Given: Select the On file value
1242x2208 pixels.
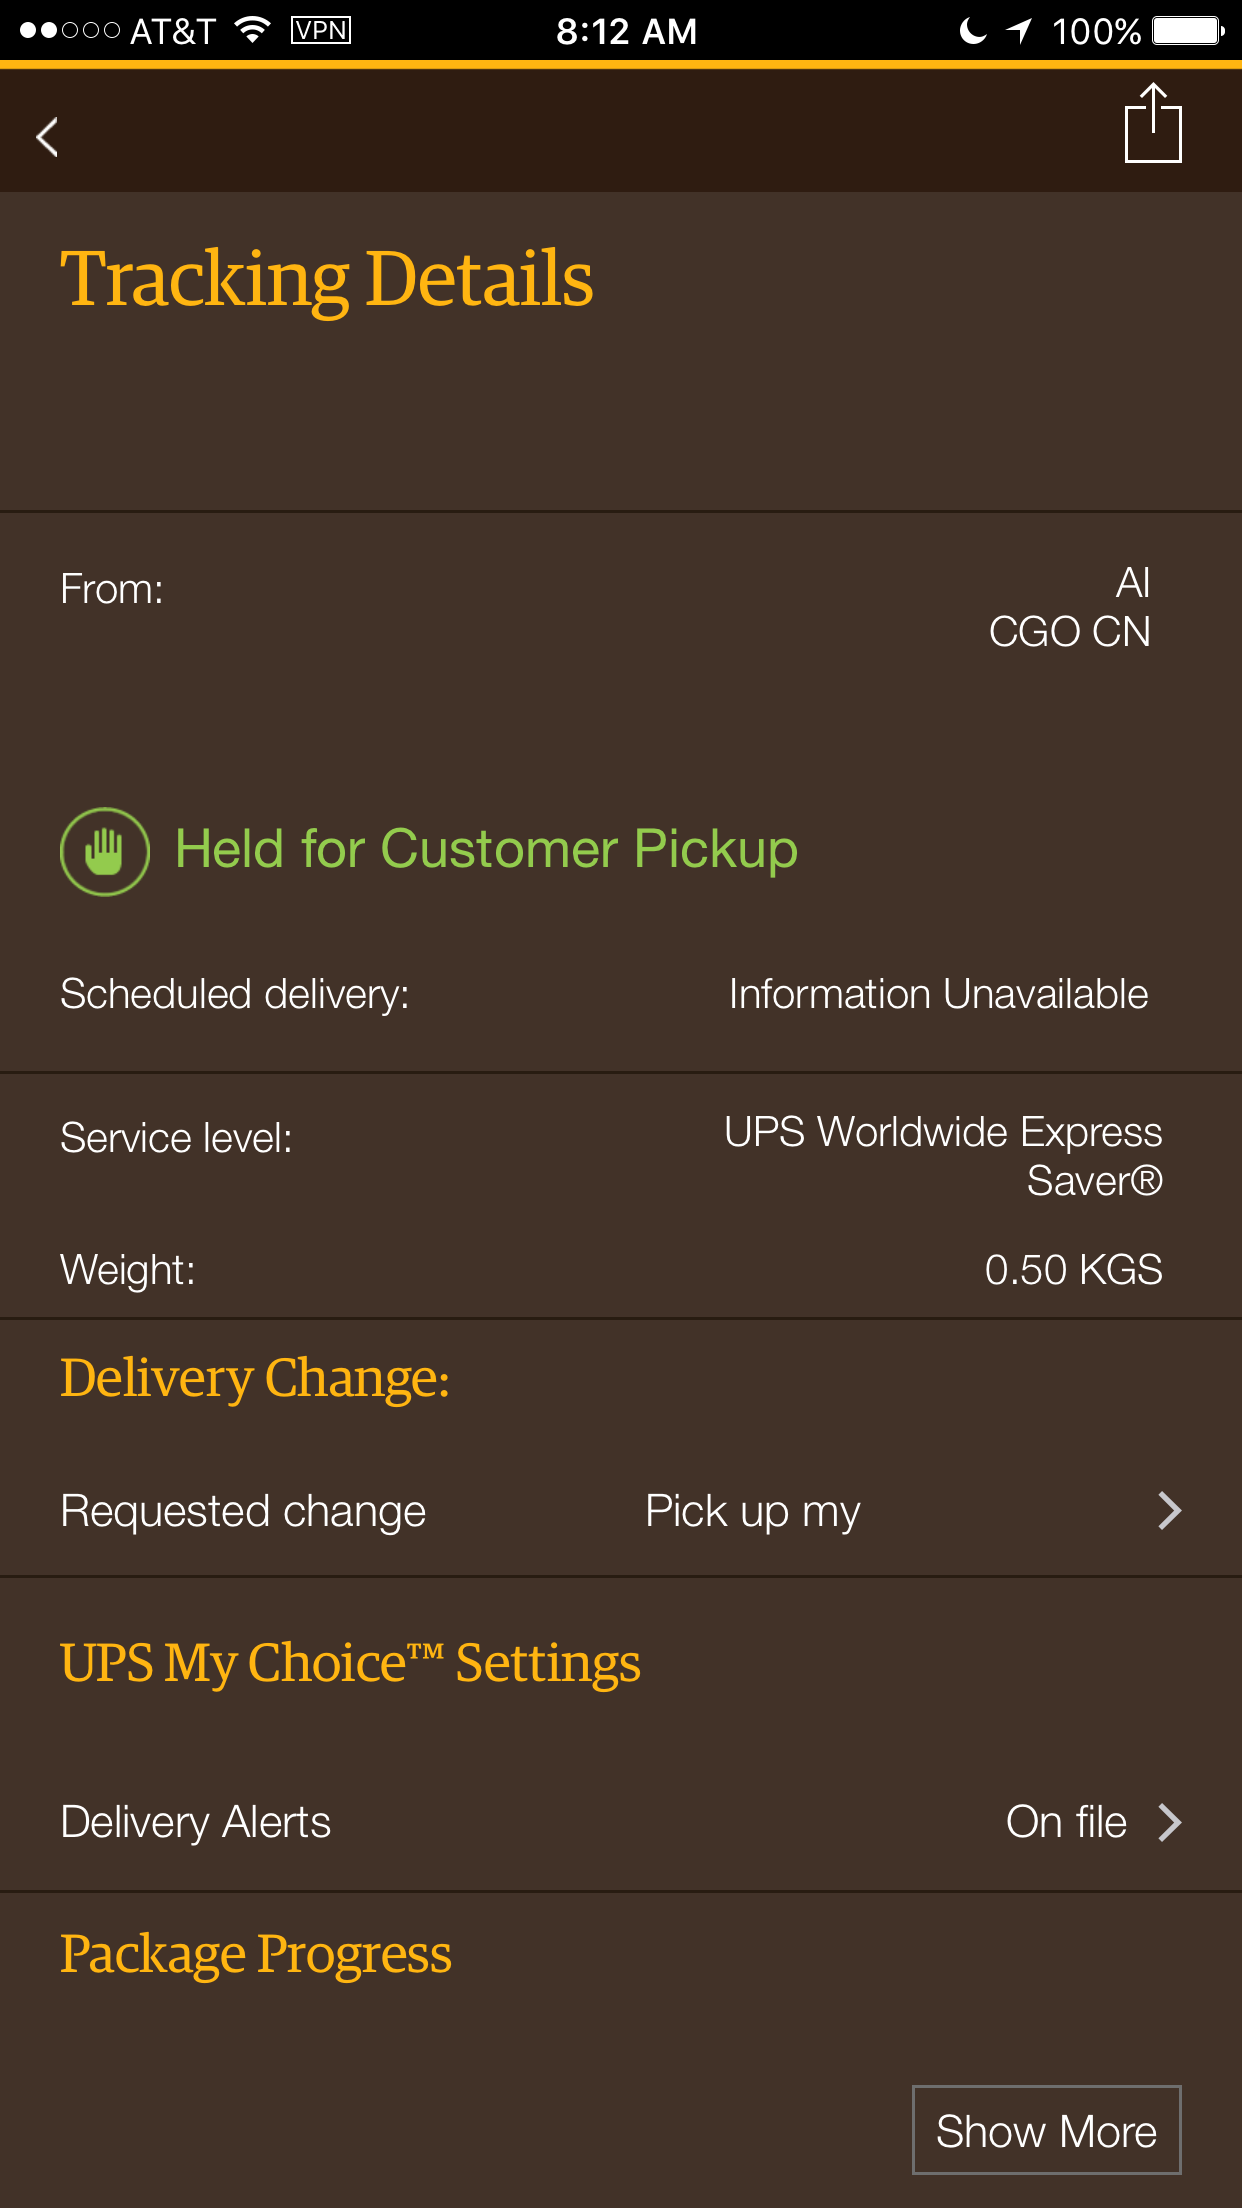Looking at the screenshot, I should click(x=1066, y=1822).
